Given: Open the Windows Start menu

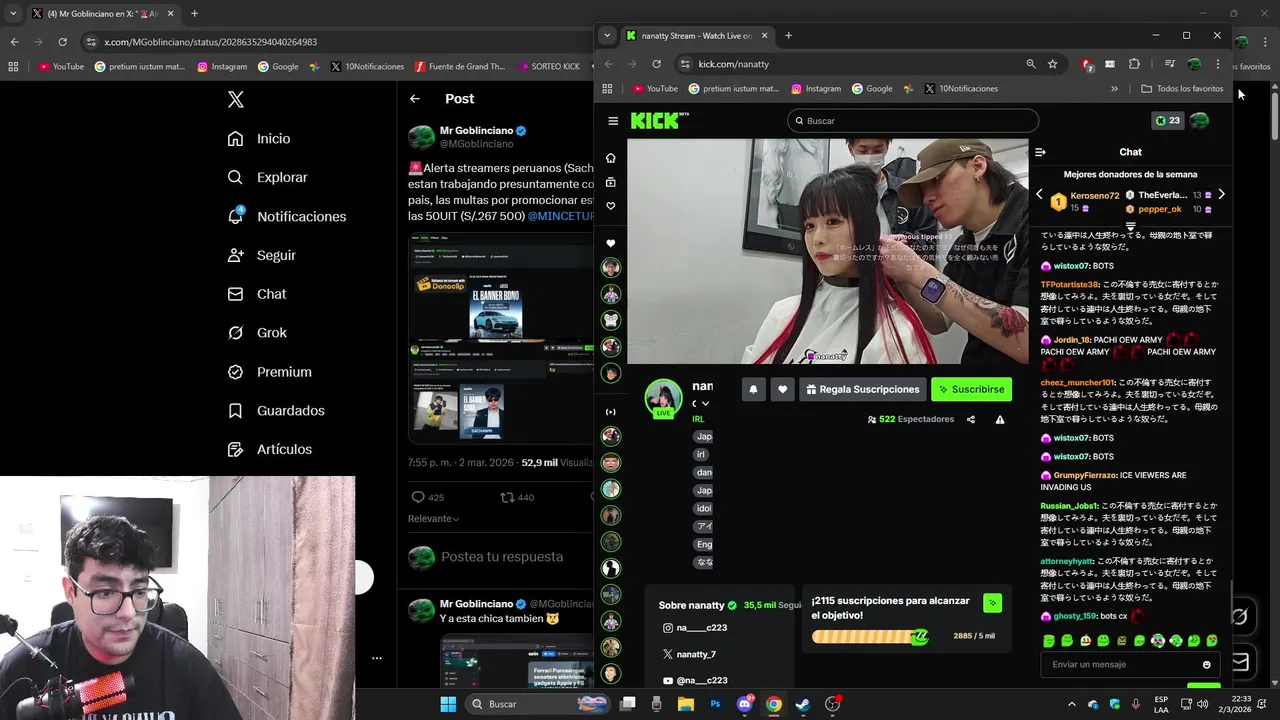Looking at the screenshot, I should [x=448, y=704].
